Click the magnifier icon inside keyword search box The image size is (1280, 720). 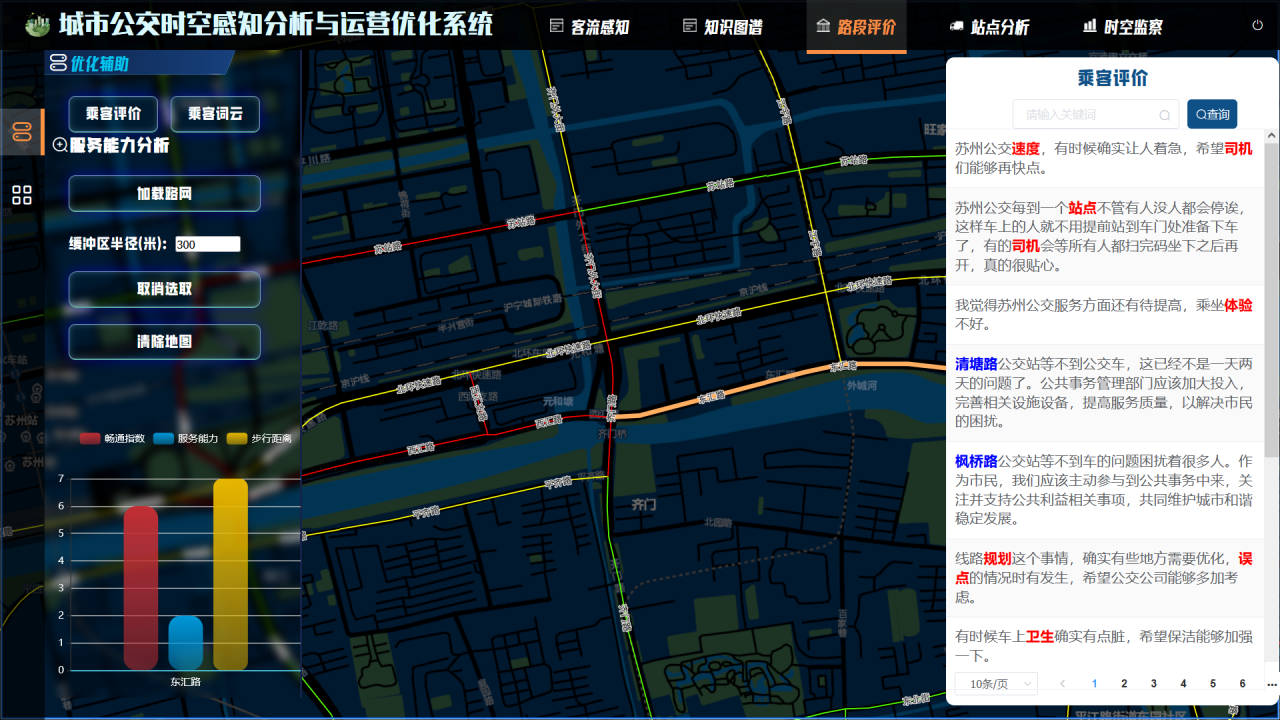1165,115
